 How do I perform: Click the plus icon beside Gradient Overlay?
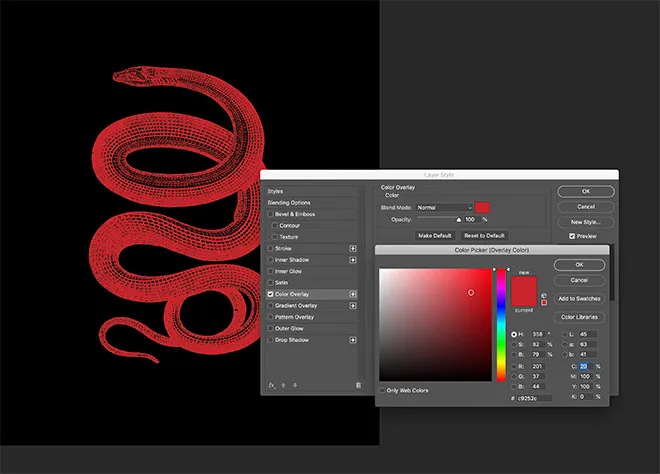point(353,305)
